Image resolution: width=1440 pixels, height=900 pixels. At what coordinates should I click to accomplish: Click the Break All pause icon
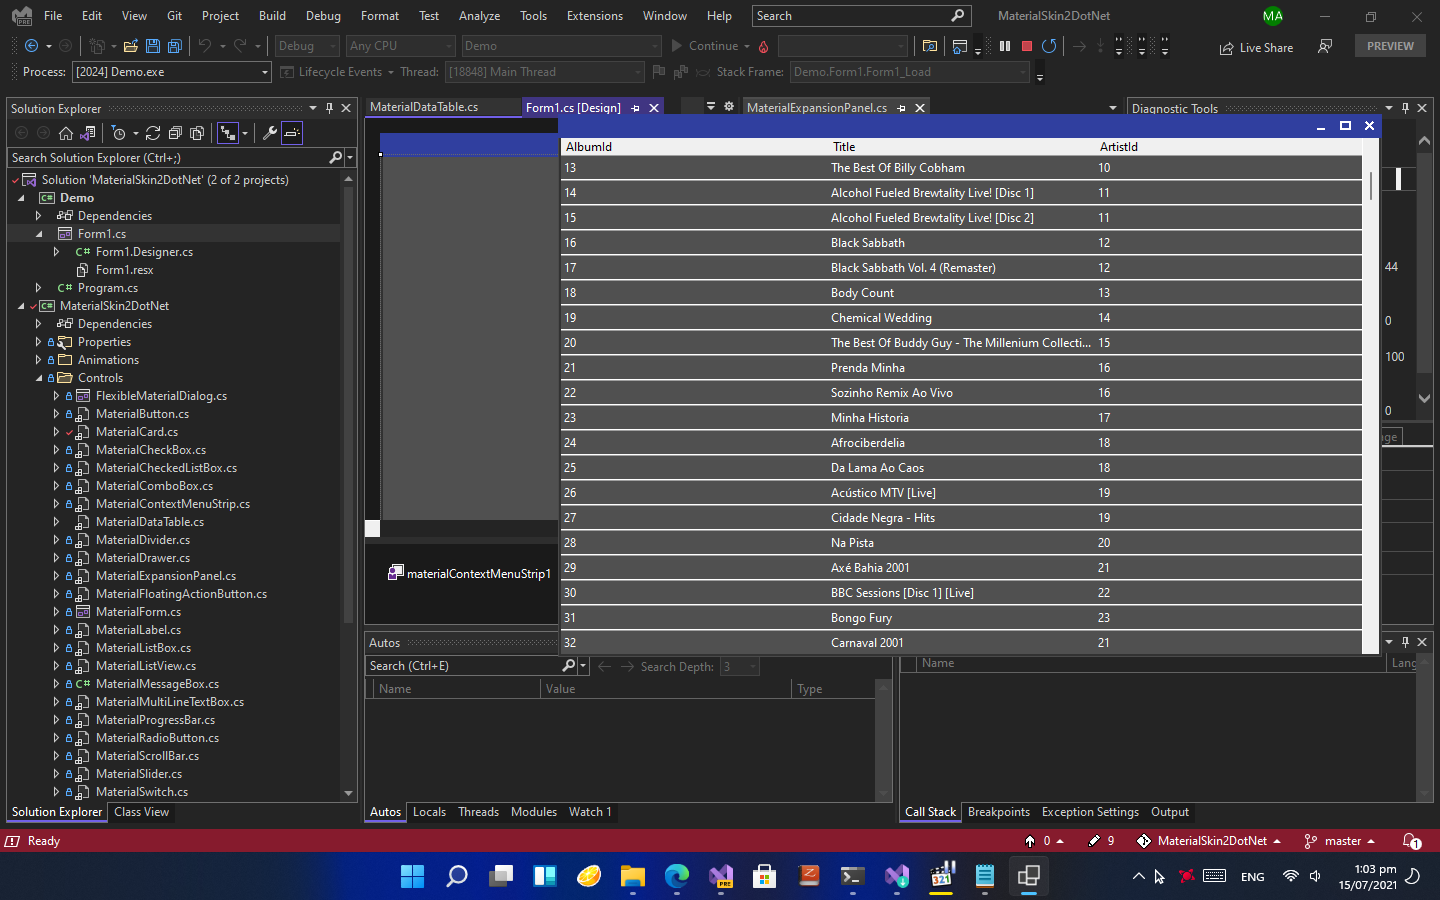click(1004, 45)
